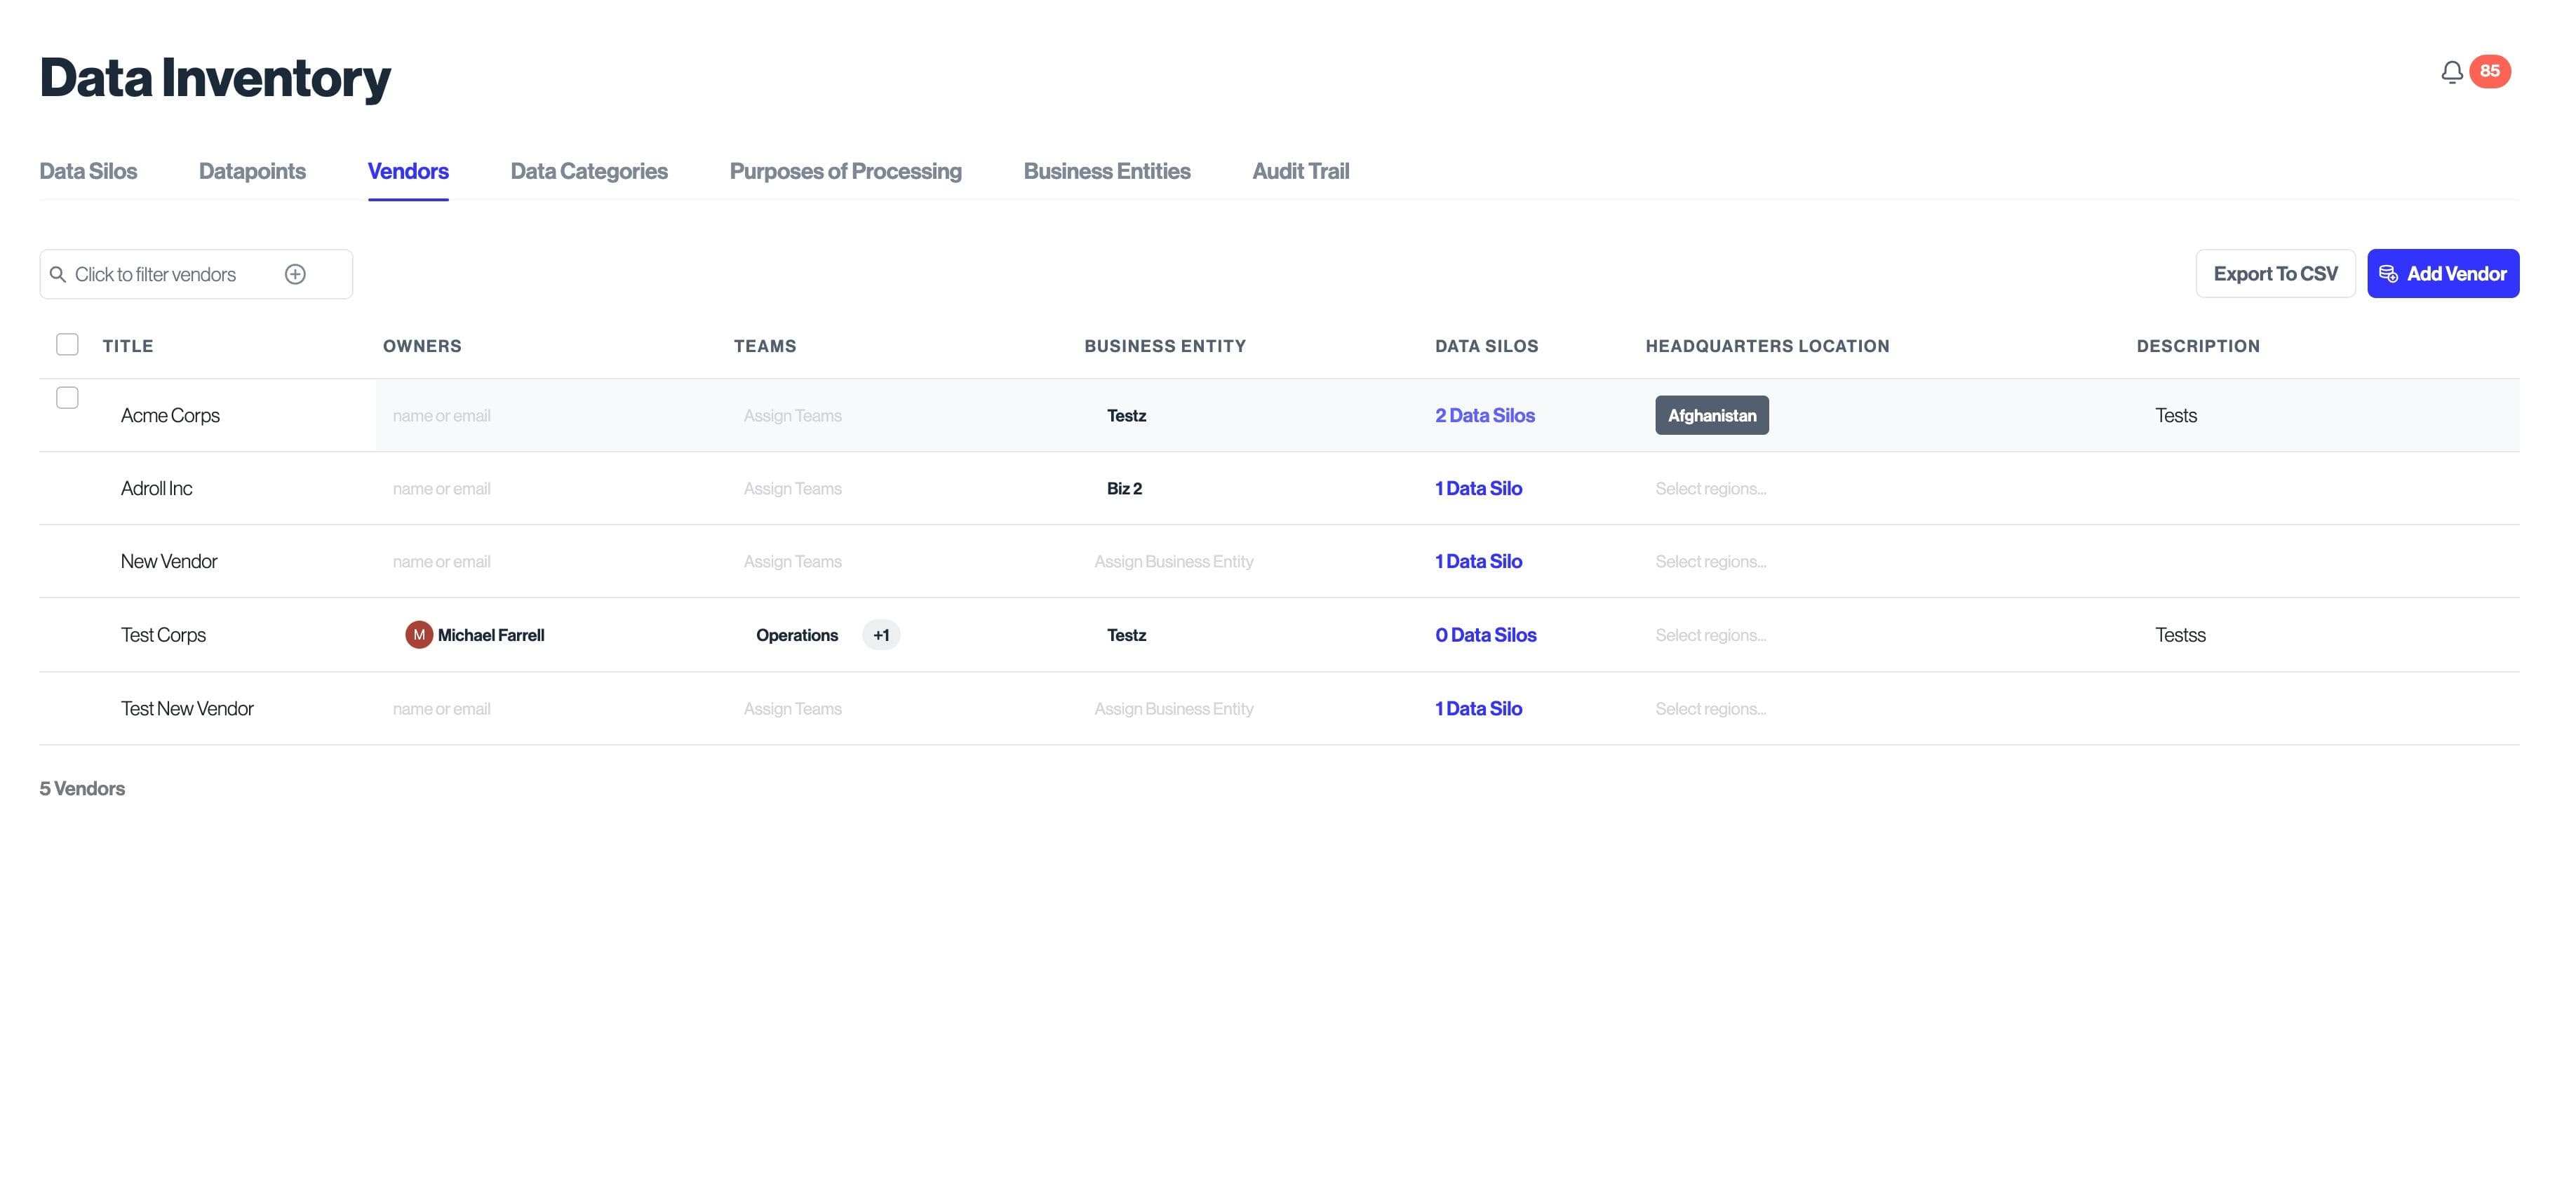Open Assign Teams dropdown for Acme Corps
This screenshot has height=1181, width=2576.
point(792,415)
